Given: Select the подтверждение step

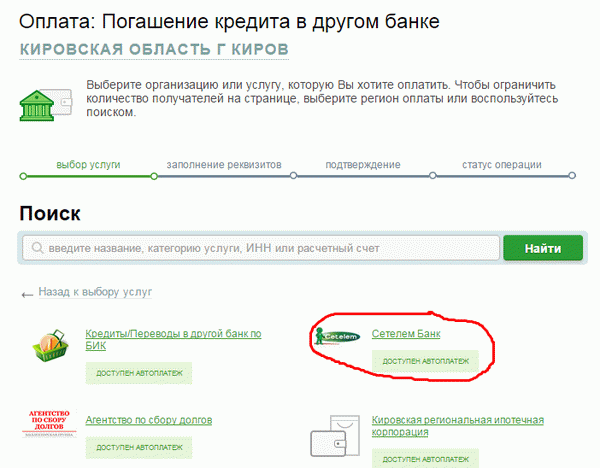Looking at the screenshot, I should (x=362, y=164).
